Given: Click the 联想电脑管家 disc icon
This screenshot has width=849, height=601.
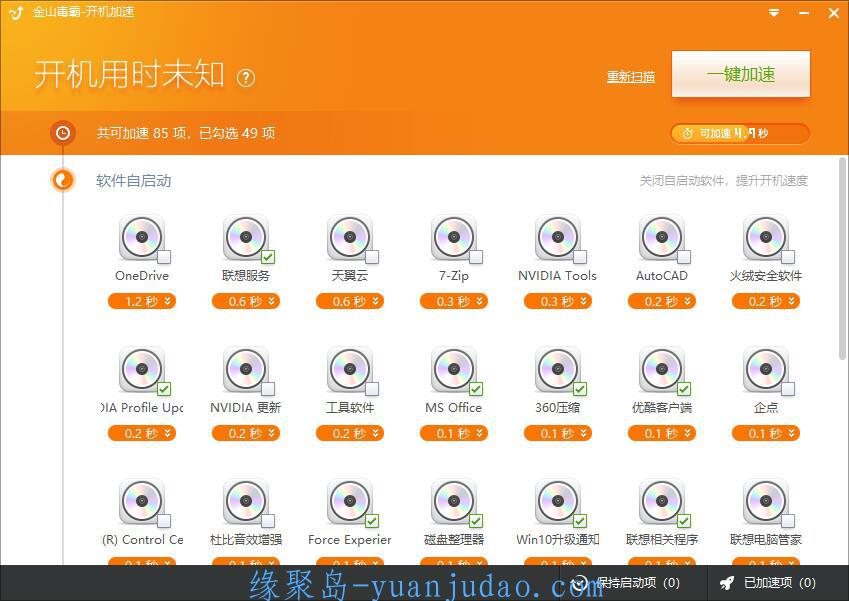Looking at the screenshot, I should [766, 501].
